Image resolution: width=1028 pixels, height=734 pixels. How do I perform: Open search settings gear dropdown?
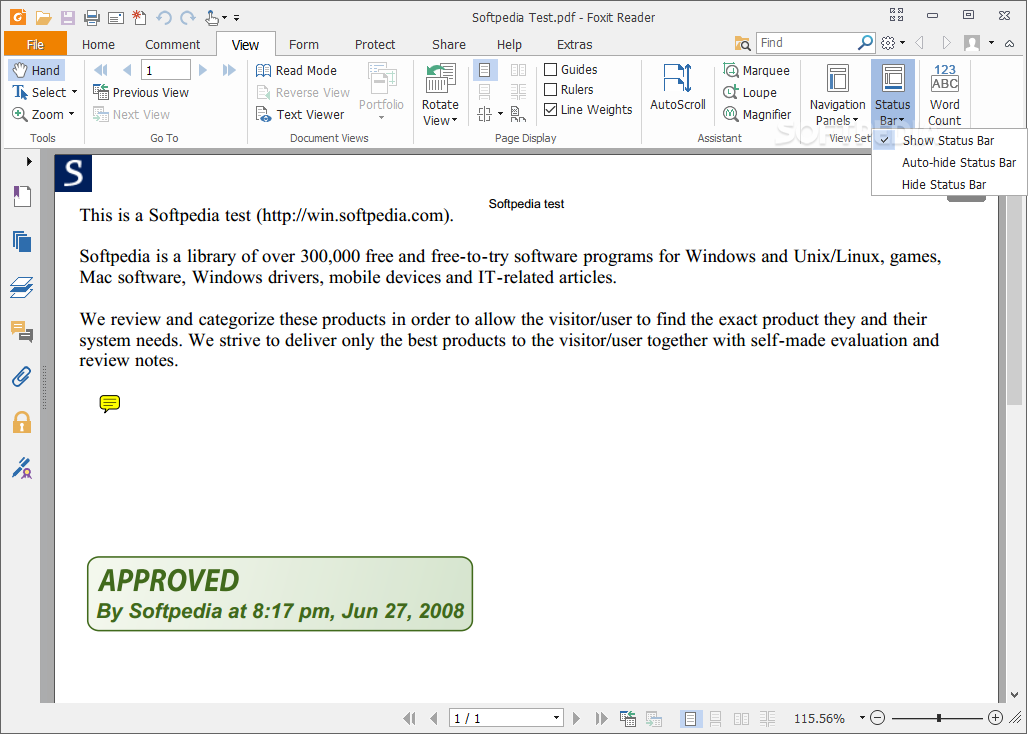tap(892, 43)
